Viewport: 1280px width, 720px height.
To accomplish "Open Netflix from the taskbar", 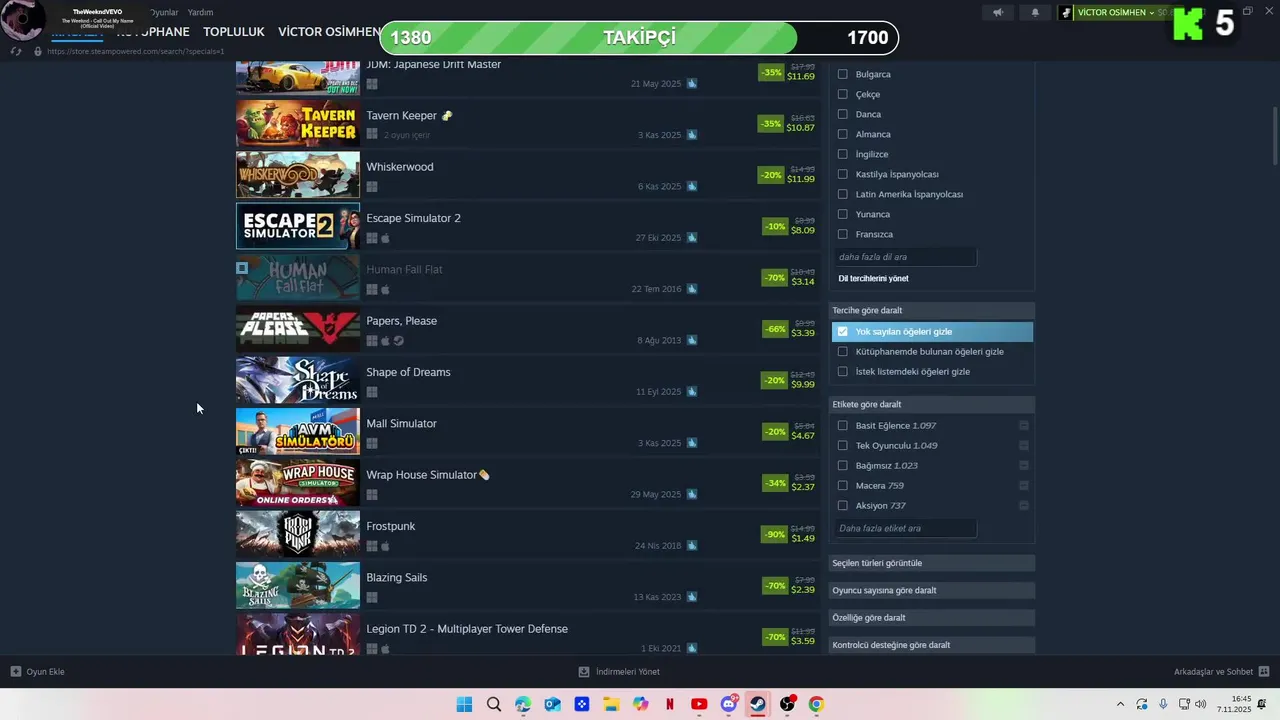I will tap(670, 704).
